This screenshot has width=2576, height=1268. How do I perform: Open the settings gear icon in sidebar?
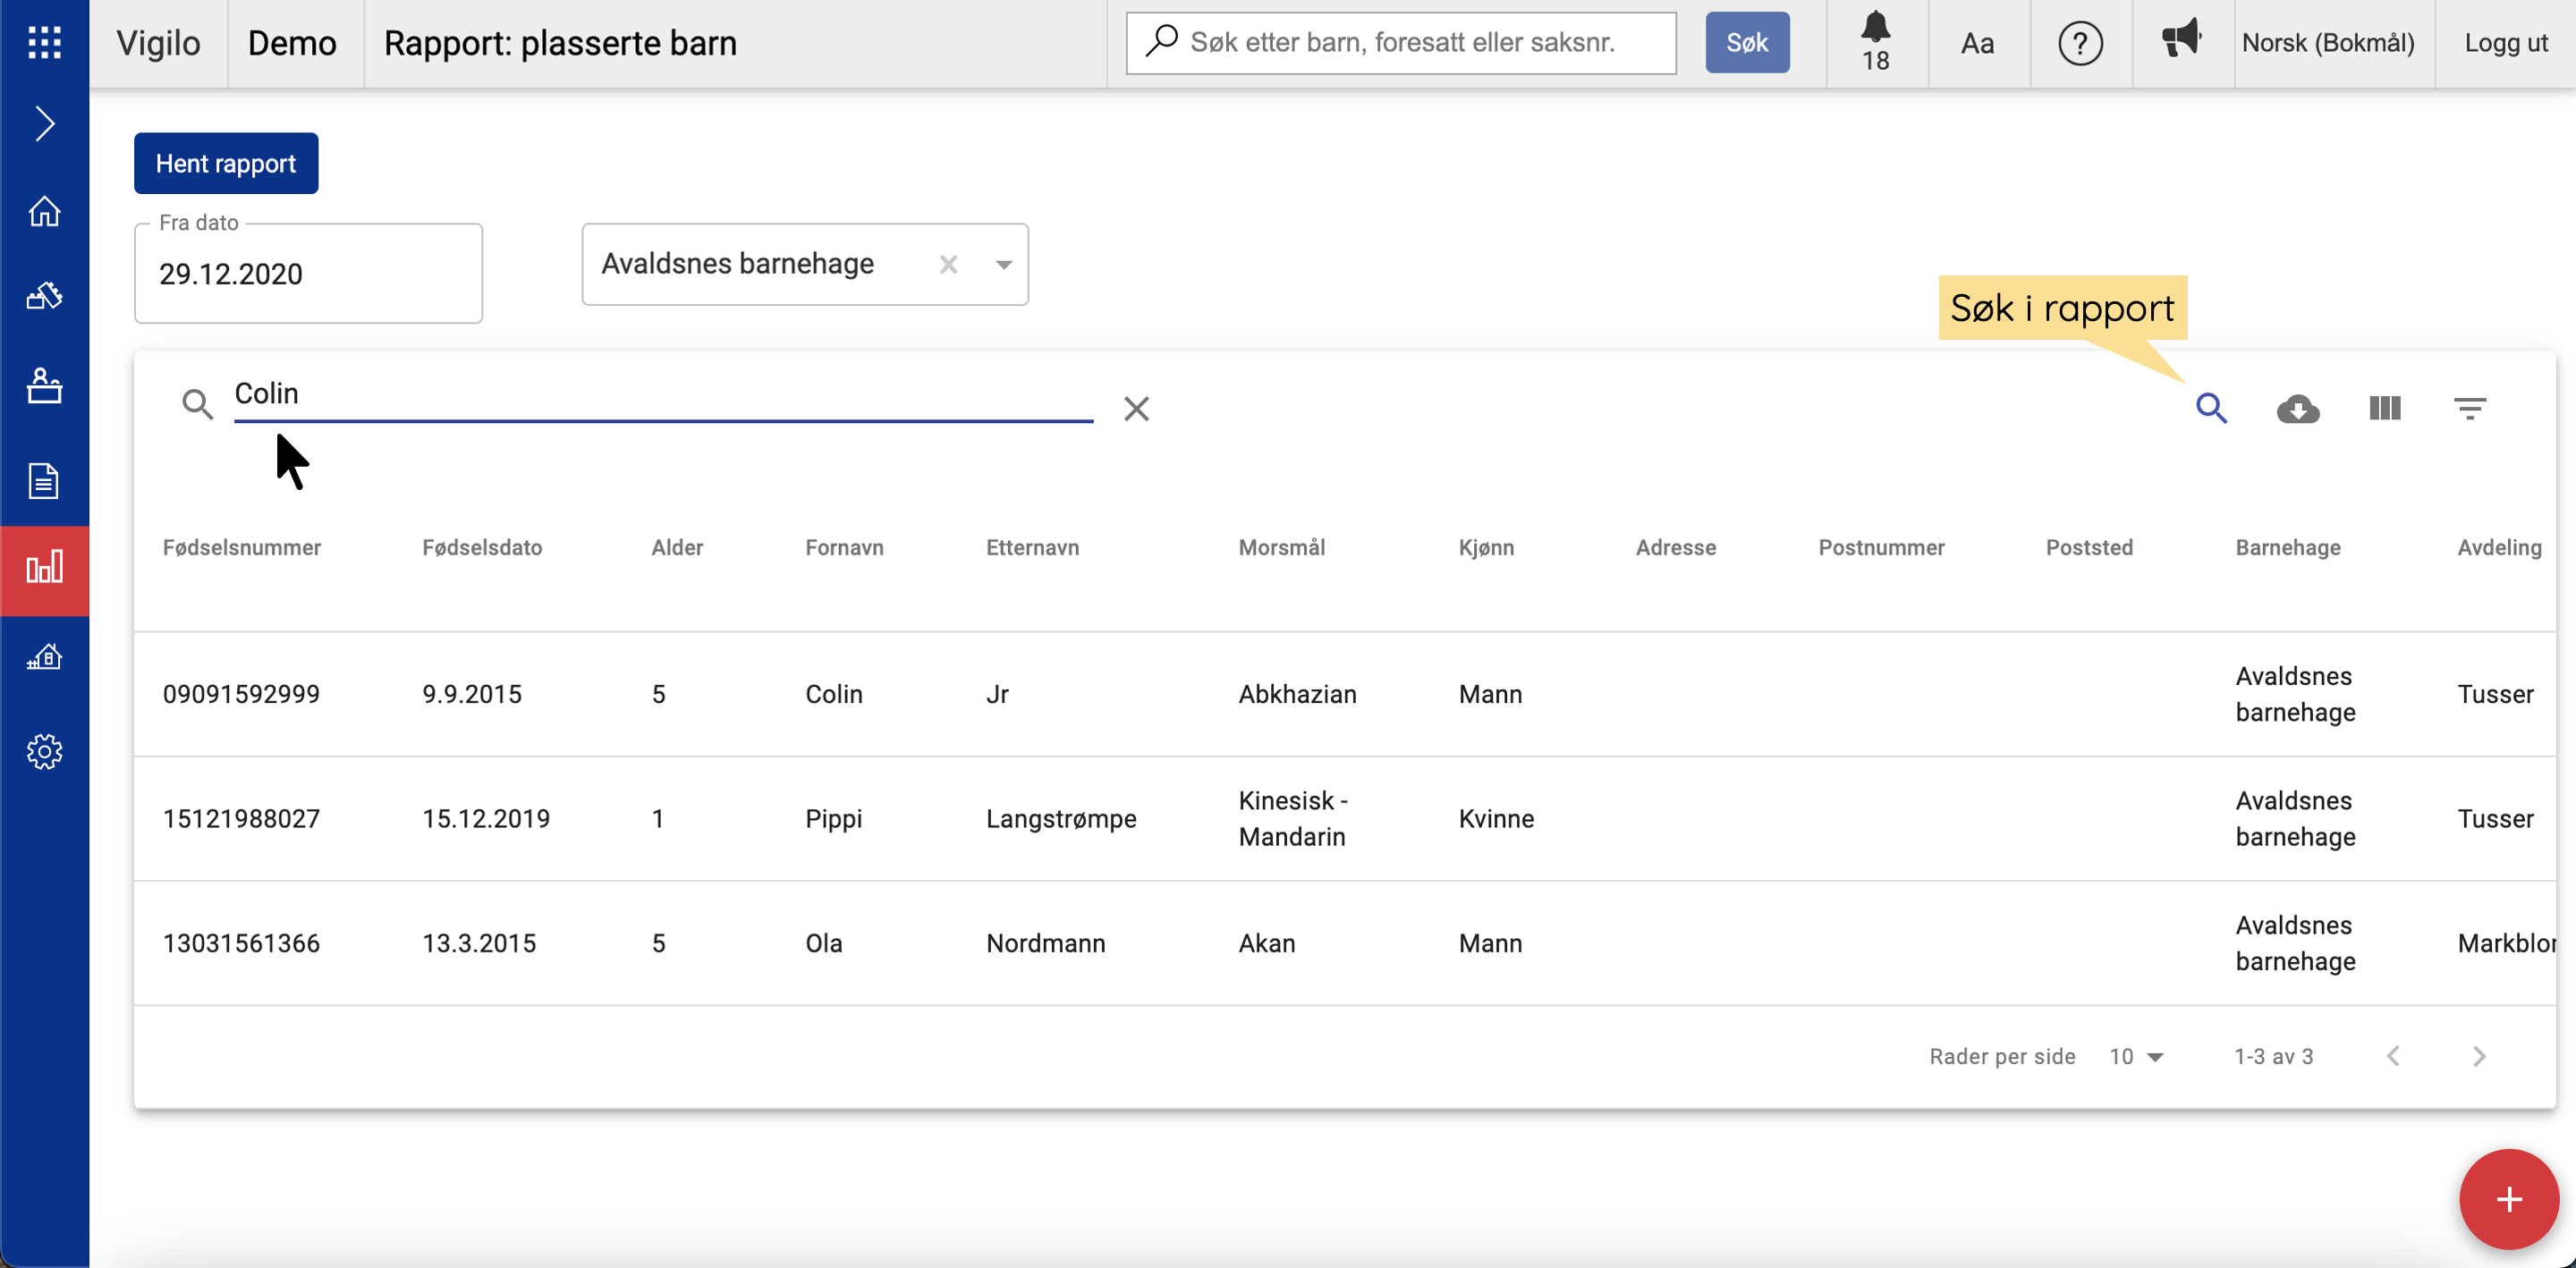(44, 751)
